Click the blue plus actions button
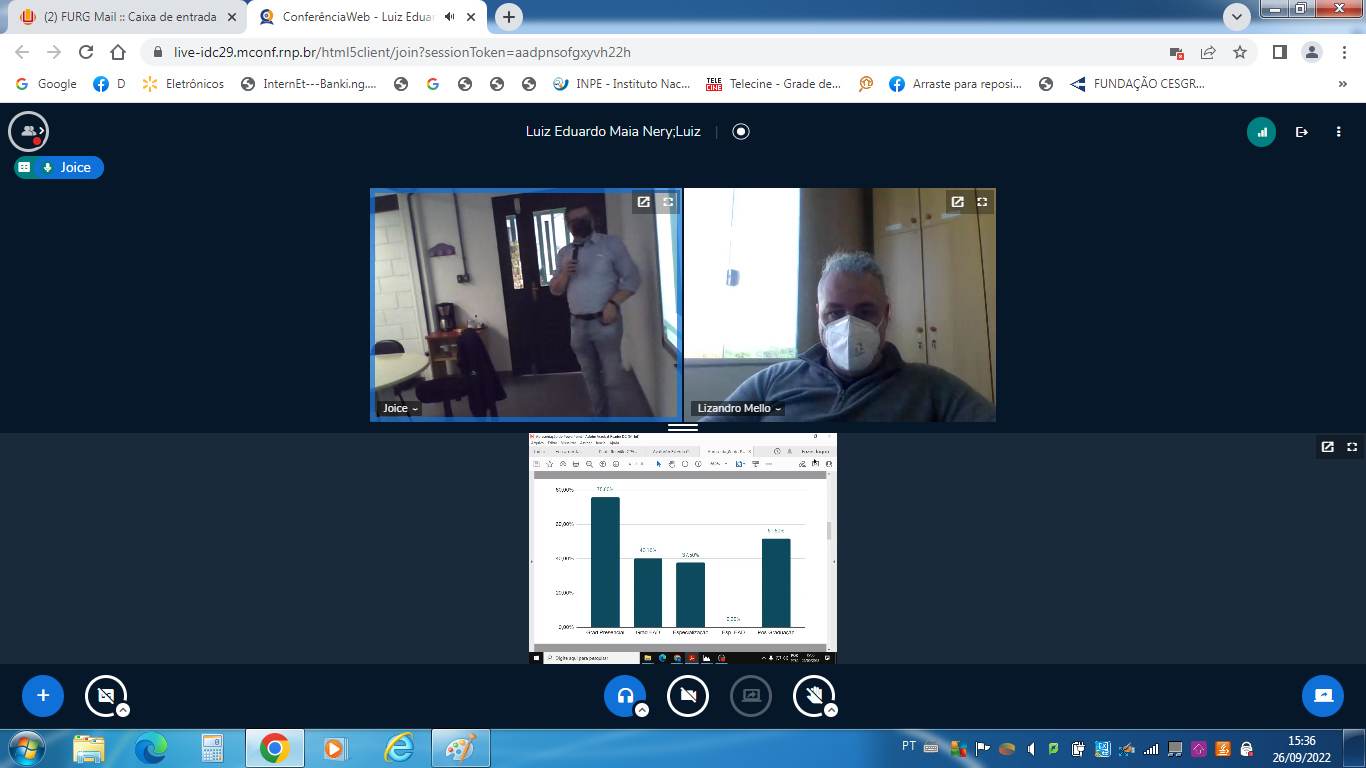Screen dimensions: 1366x768 [x=43, y=696]
